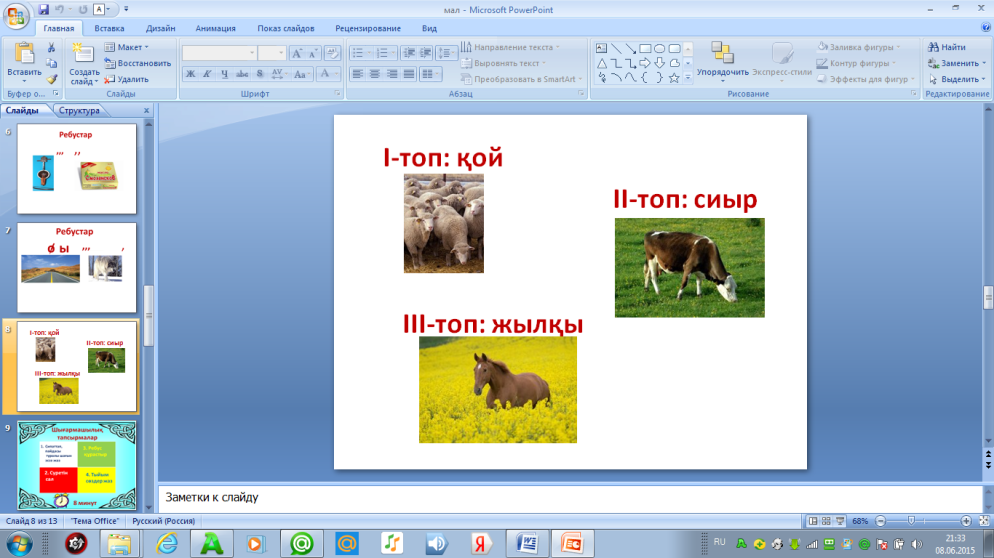This screenshot has height=558, width=994.
Task: Justify text in paragraph group
Action: click(410, 74)
